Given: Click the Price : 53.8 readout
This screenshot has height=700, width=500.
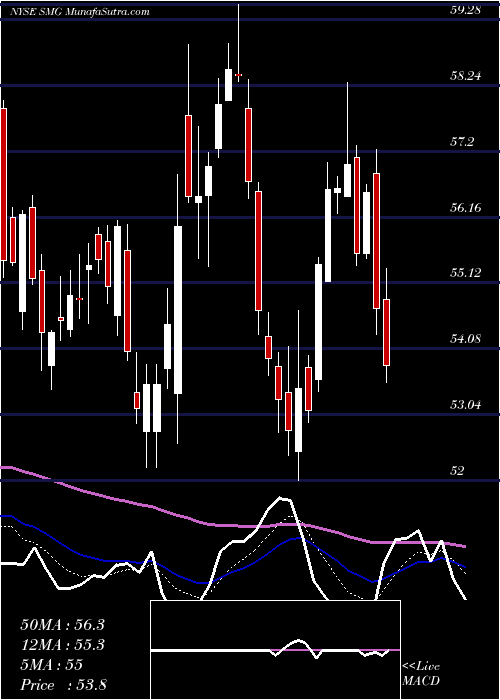Looking at the screenshot, I should tap(63, 685).
